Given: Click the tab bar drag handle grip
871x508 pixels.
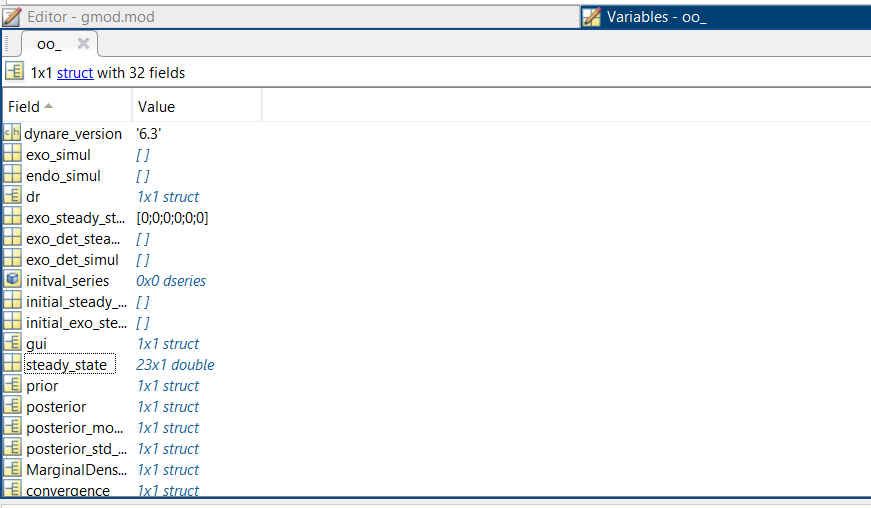Looking at the screenshot, I should (7, 44).
